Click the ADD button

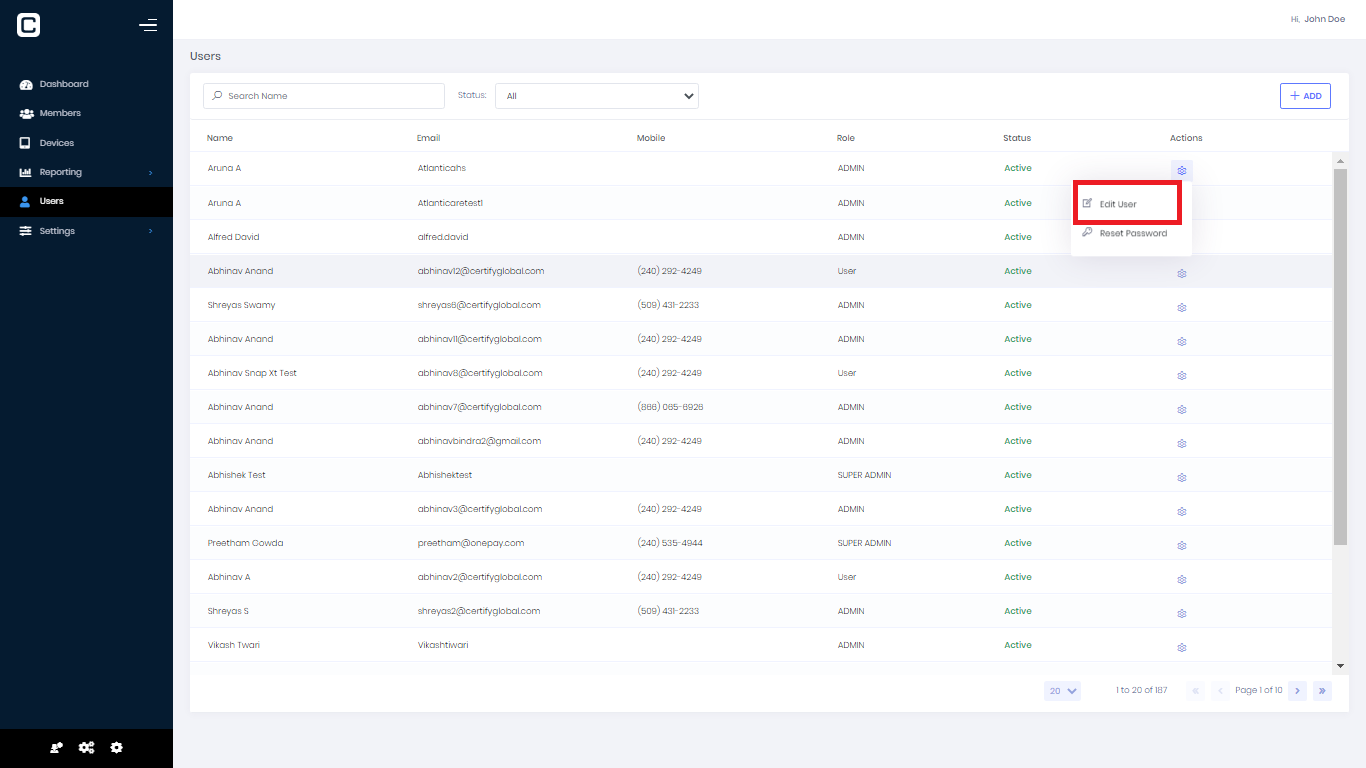pyautogui.click(x=1305, y=95)
